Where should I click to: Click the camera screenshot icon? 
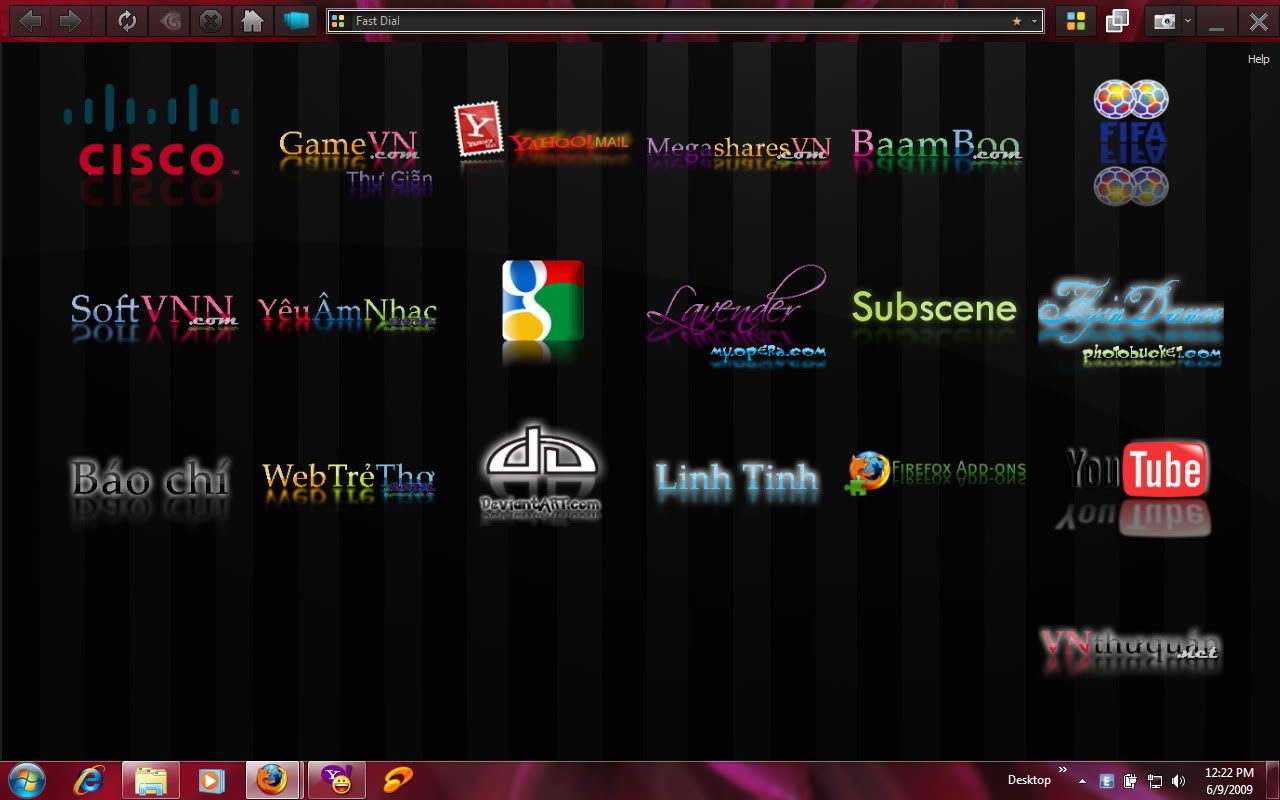(x=1164, y=21)
